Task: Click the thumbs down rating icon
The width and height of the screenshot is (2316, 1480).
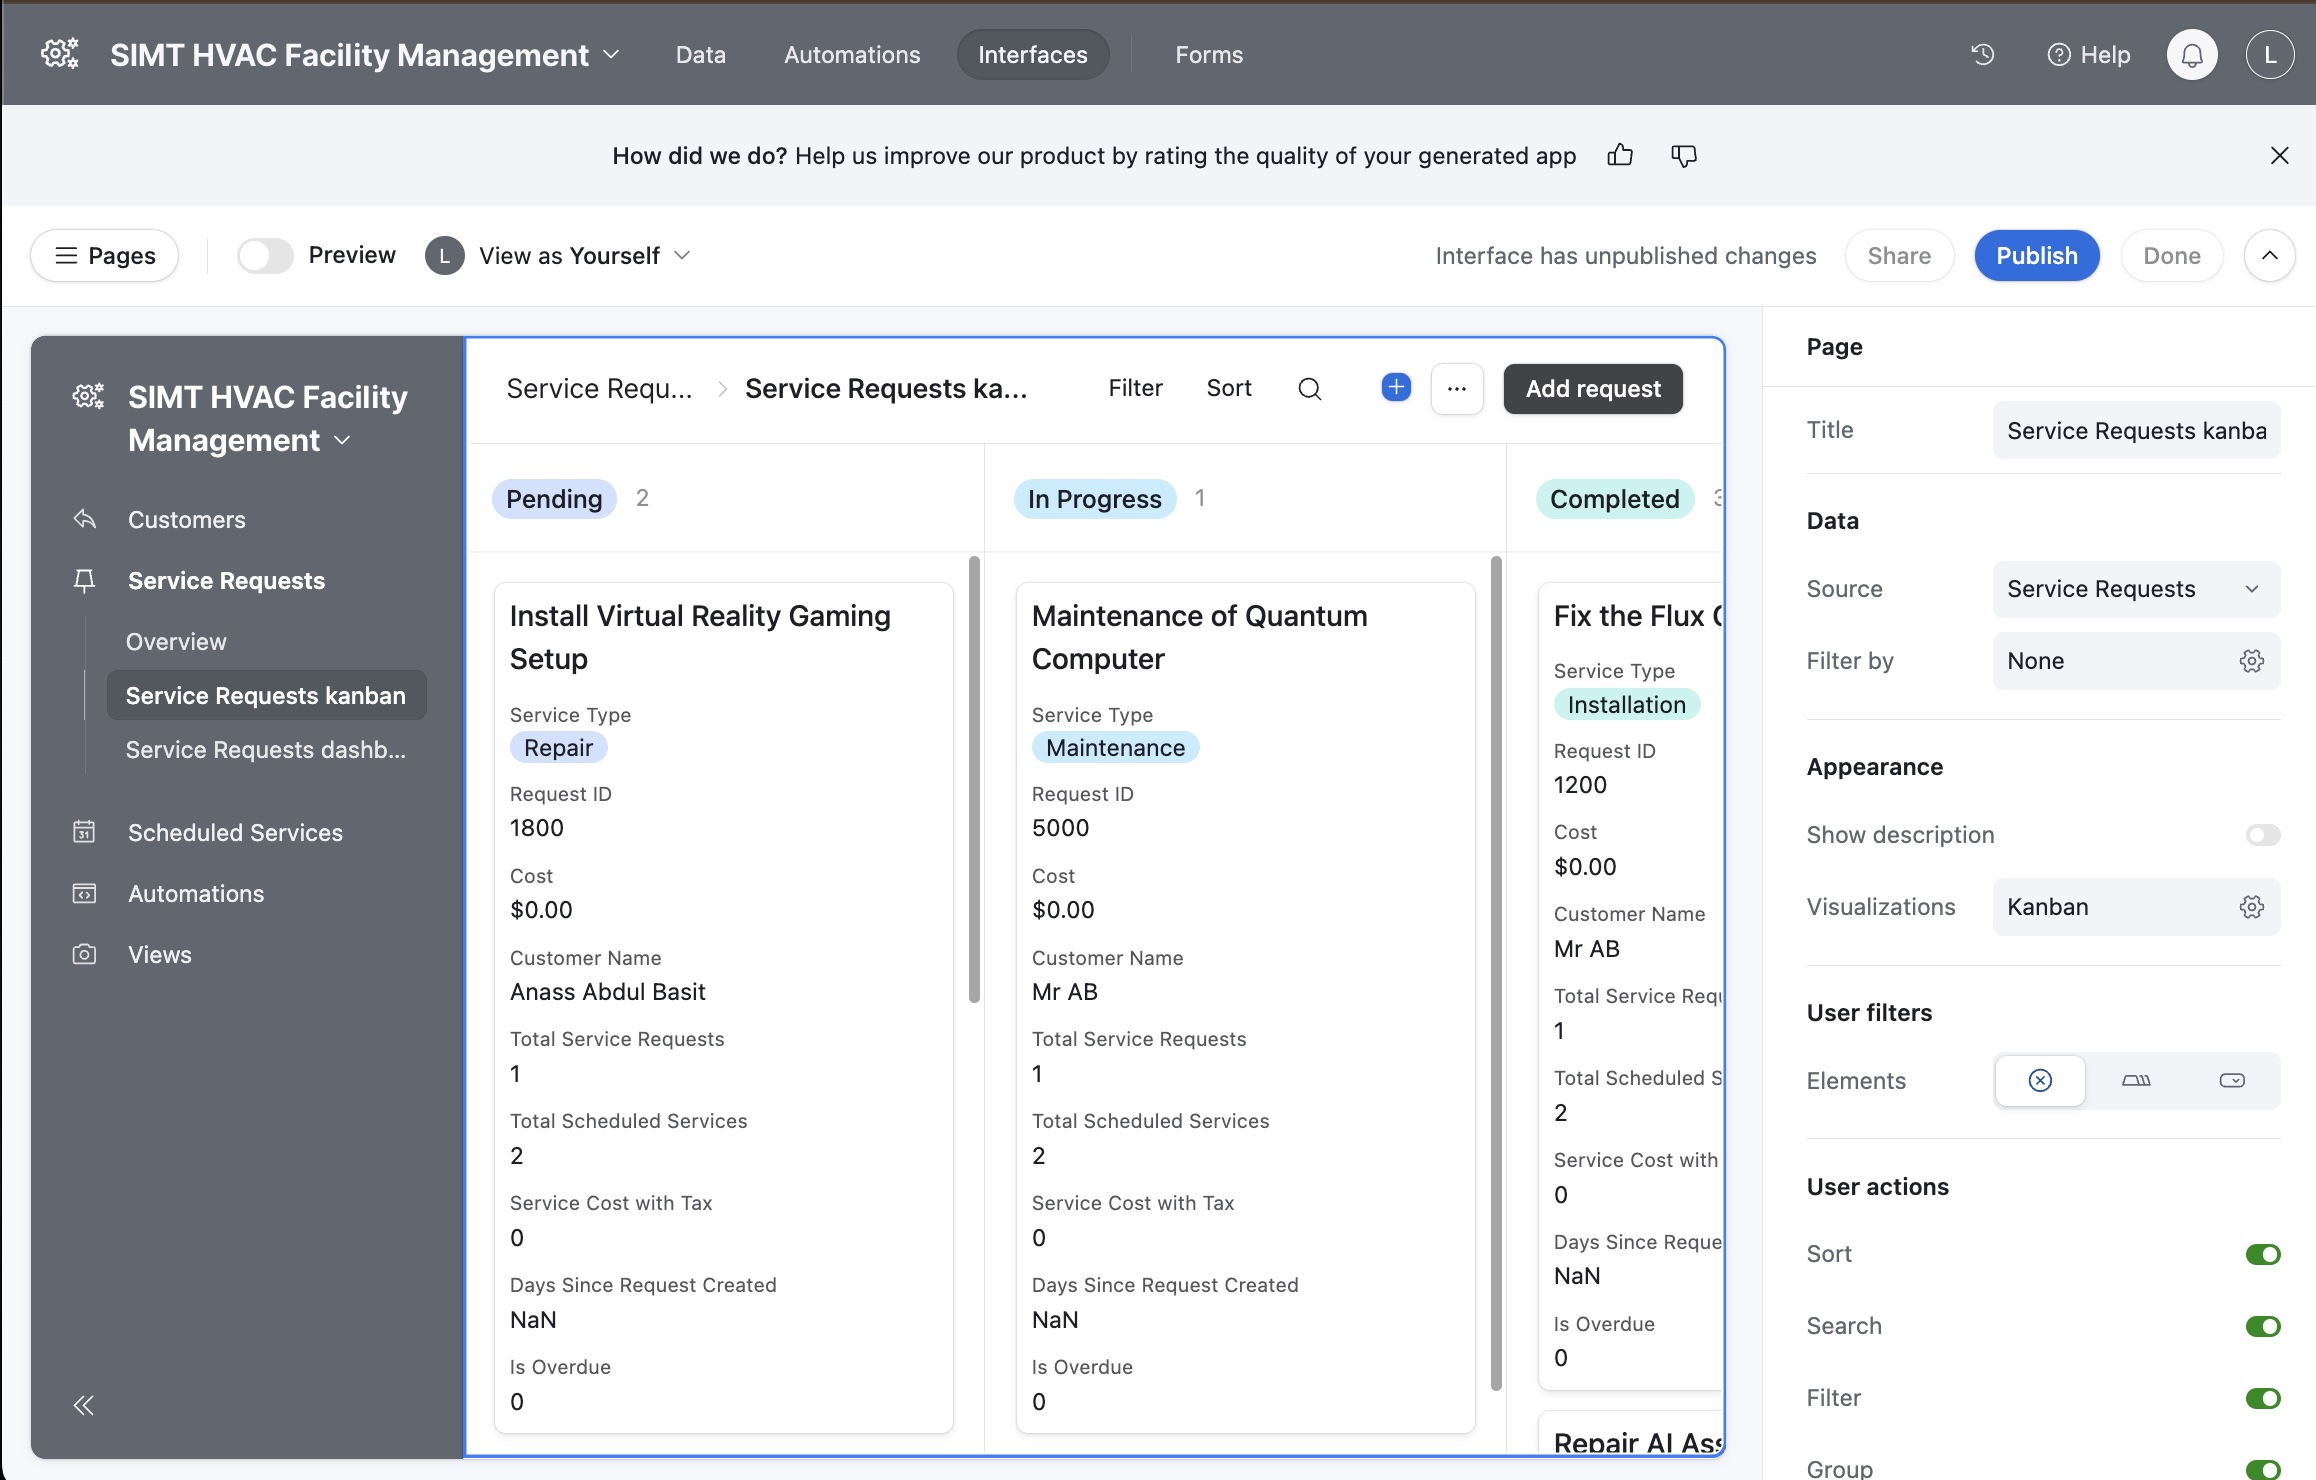Action: tap(1684, 155)
